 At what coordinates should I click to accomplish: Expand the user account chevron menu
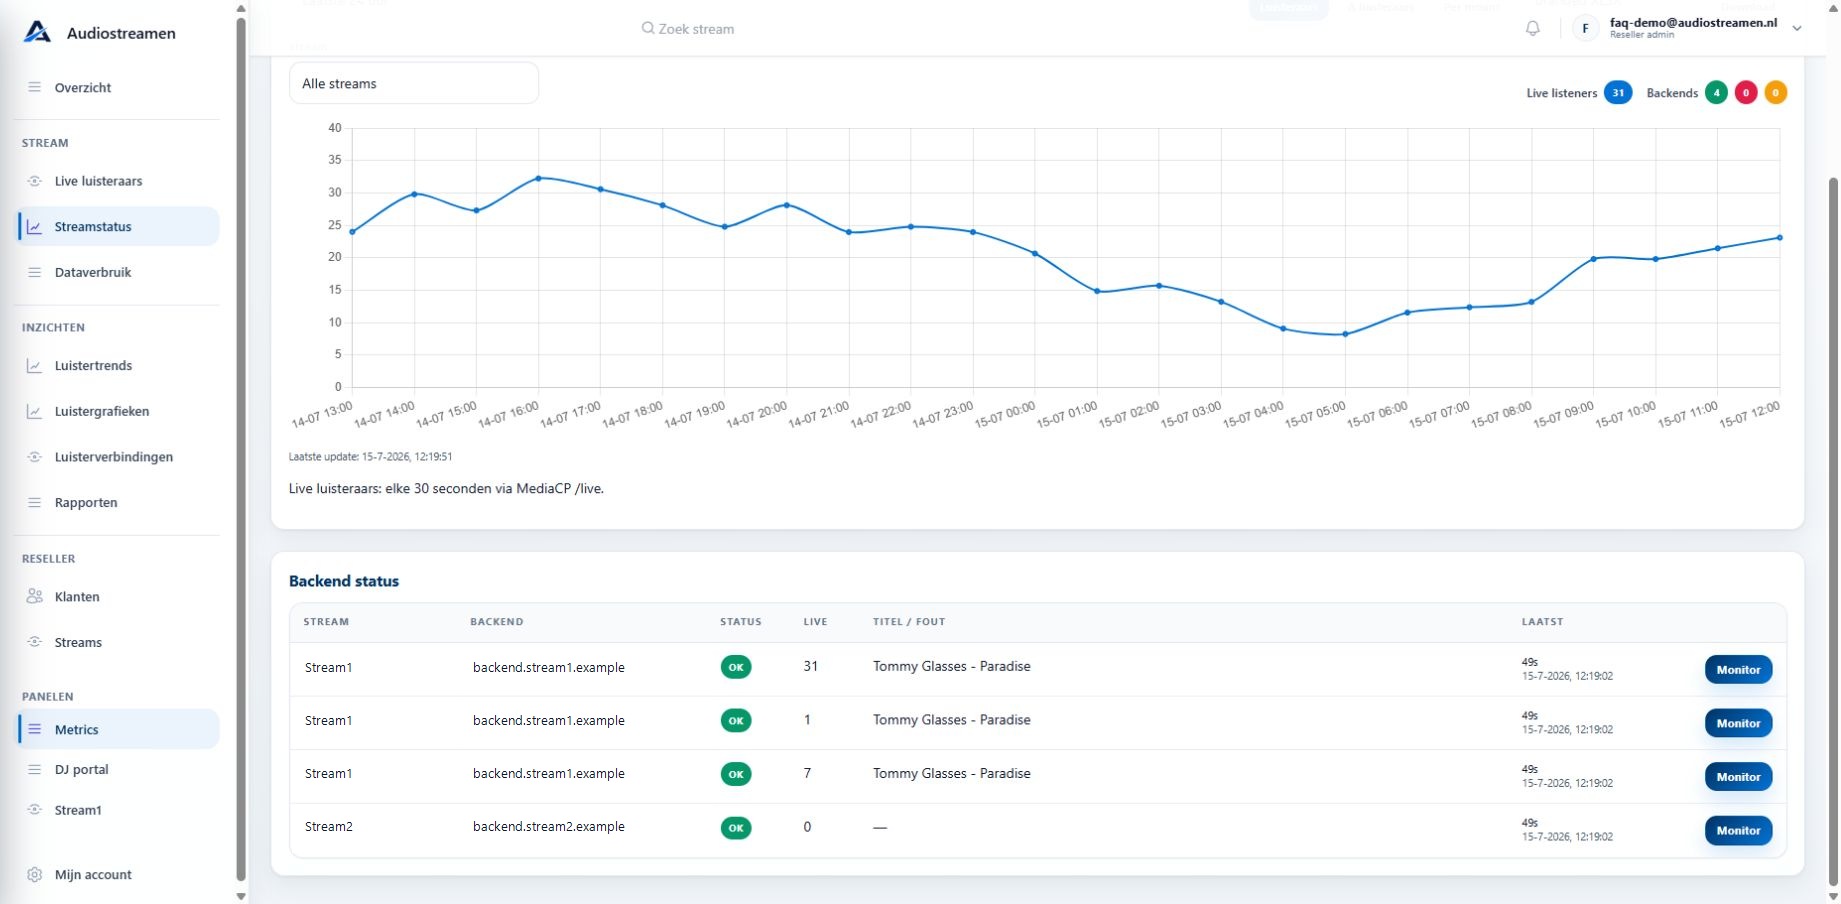[1797, 28]
